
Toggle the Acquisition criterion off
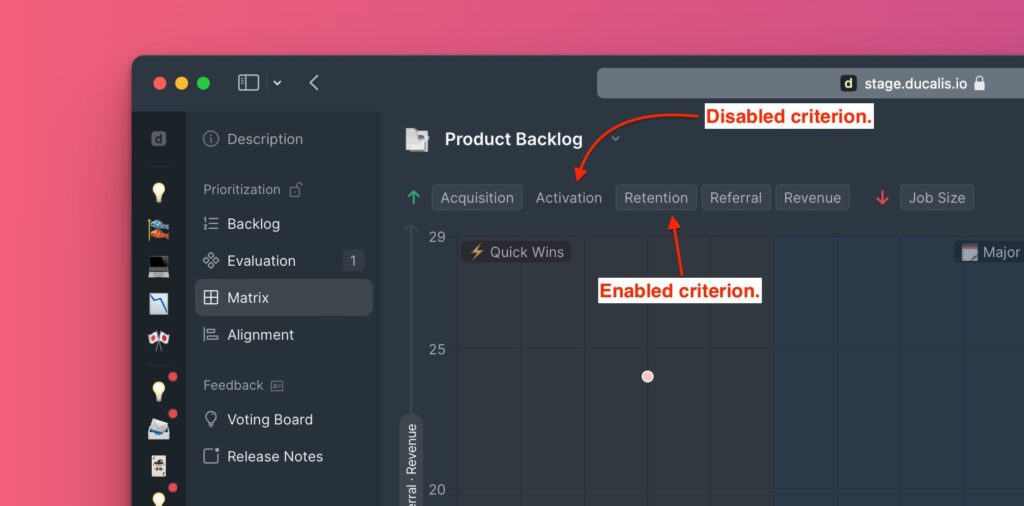[477, 198]
